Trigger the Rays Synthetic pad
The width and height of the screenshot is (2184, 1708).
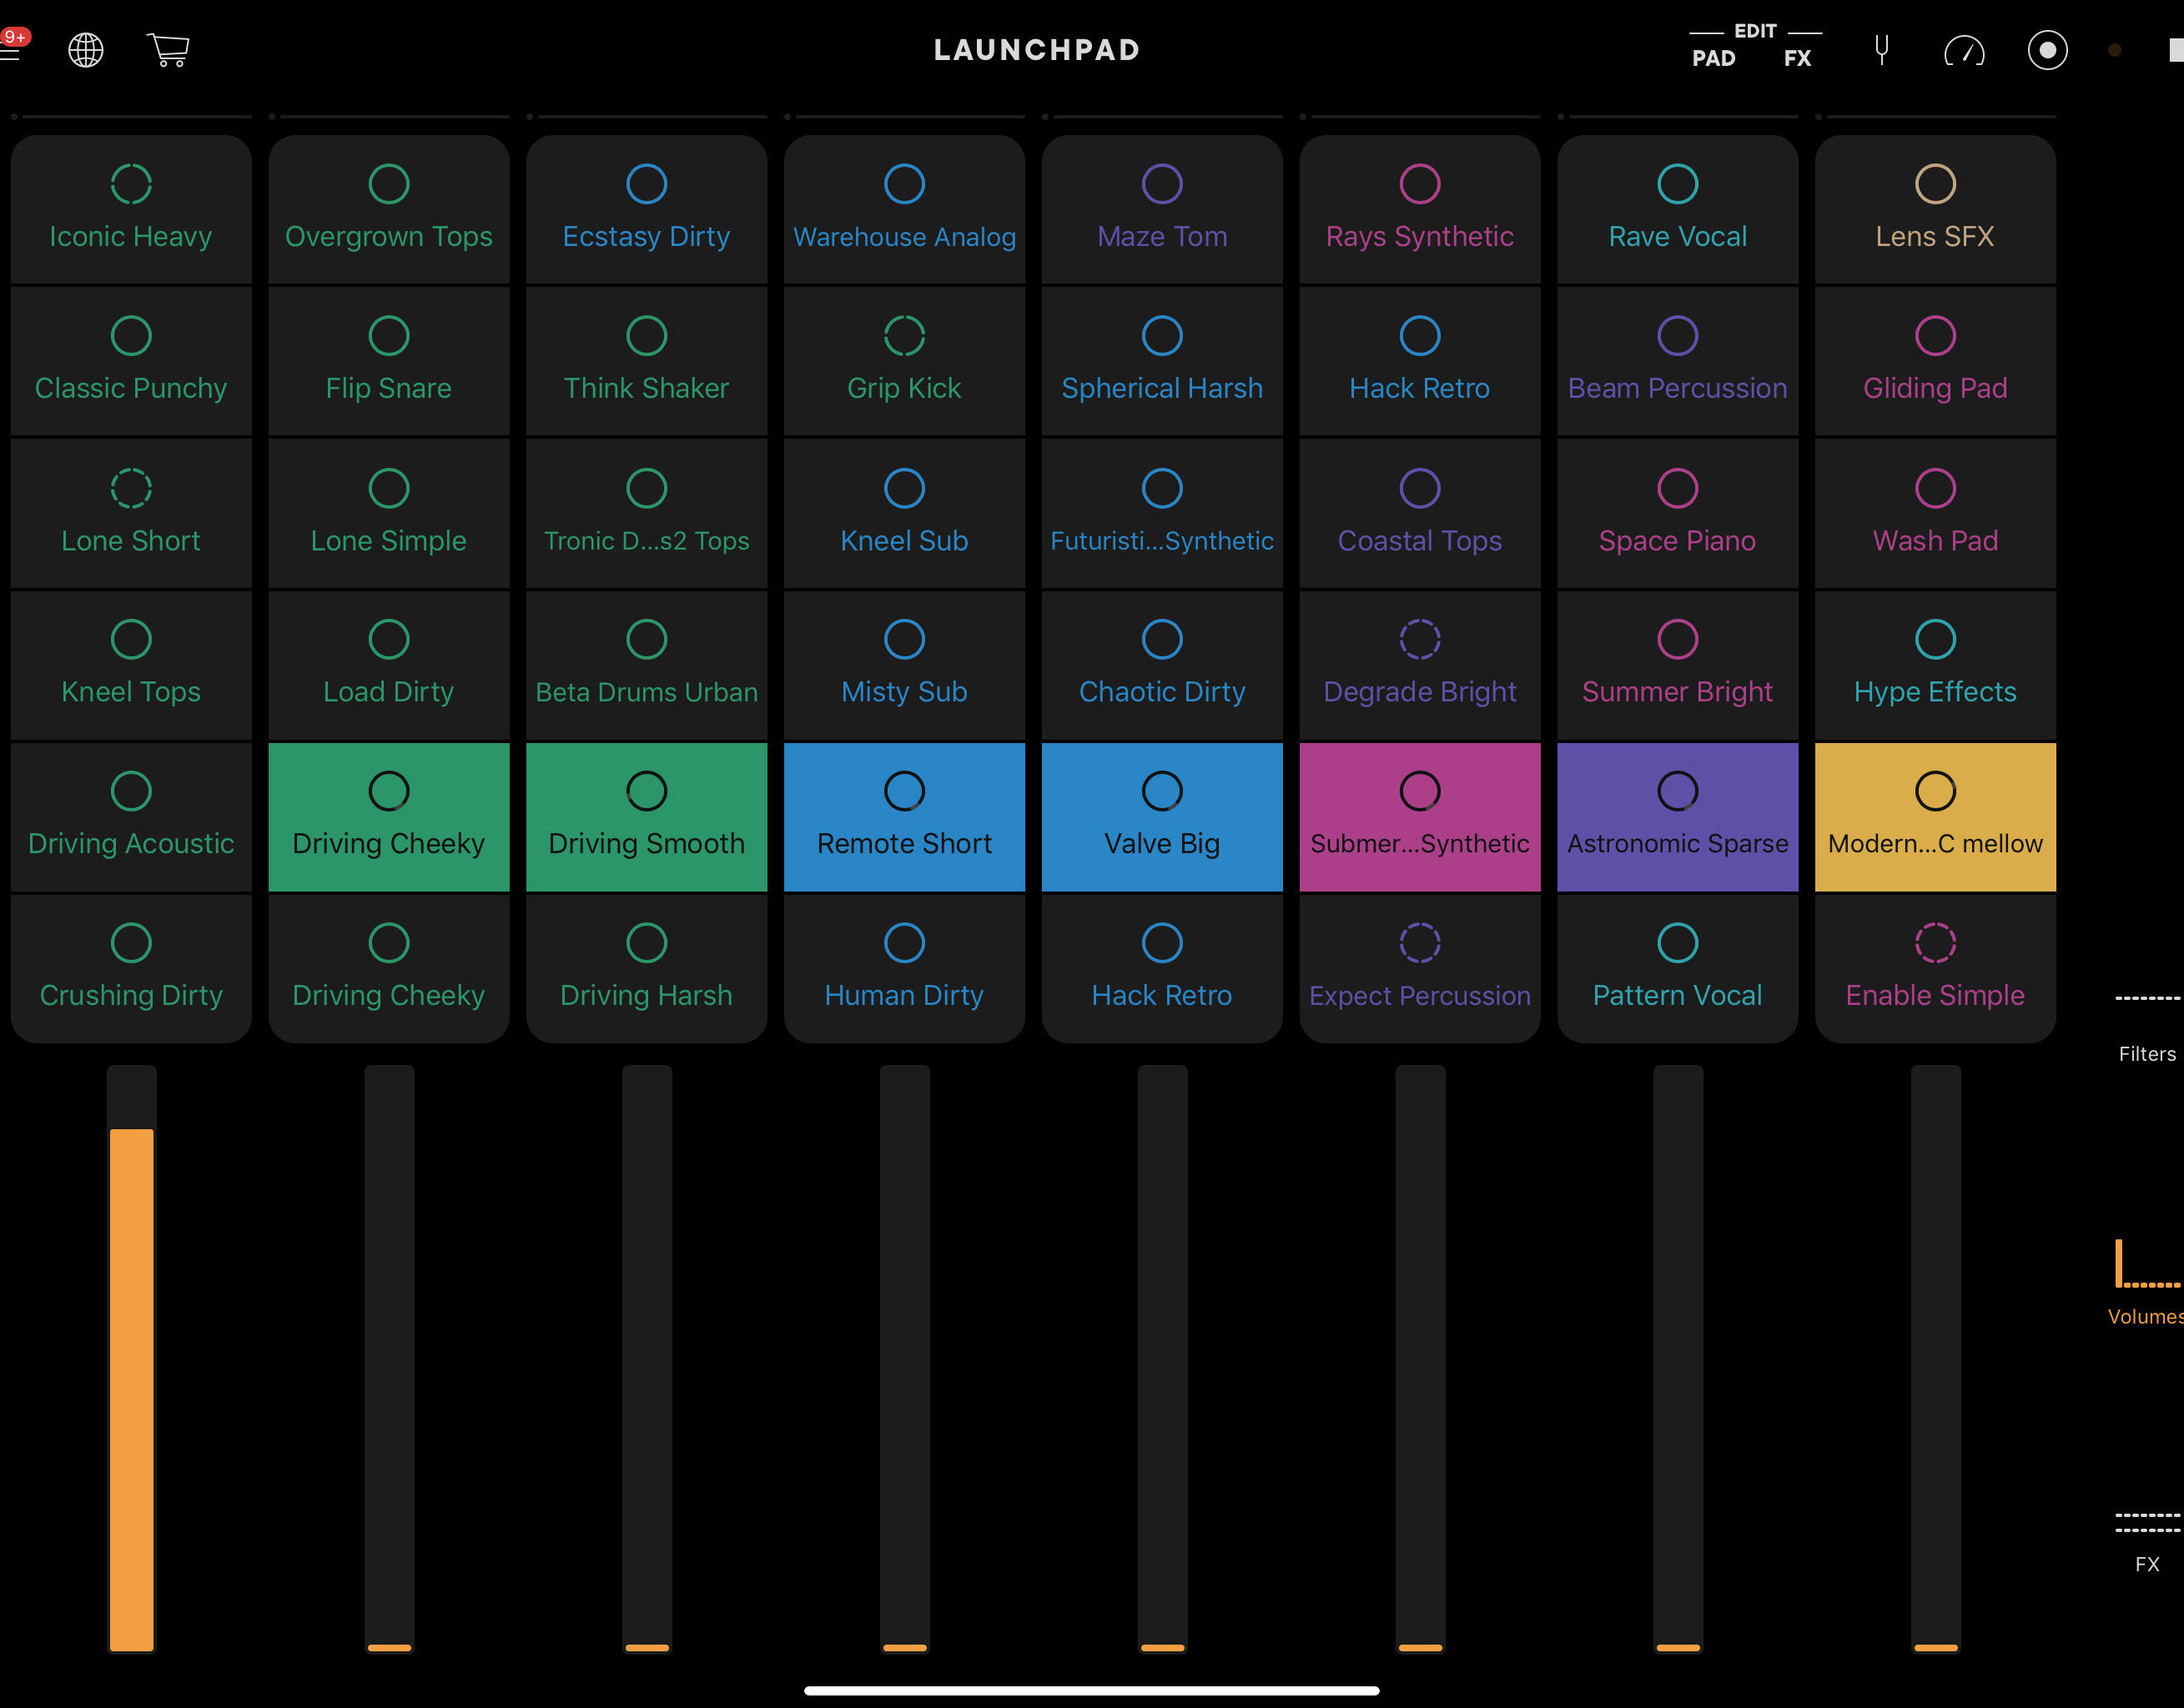[x=1420, y=209]
